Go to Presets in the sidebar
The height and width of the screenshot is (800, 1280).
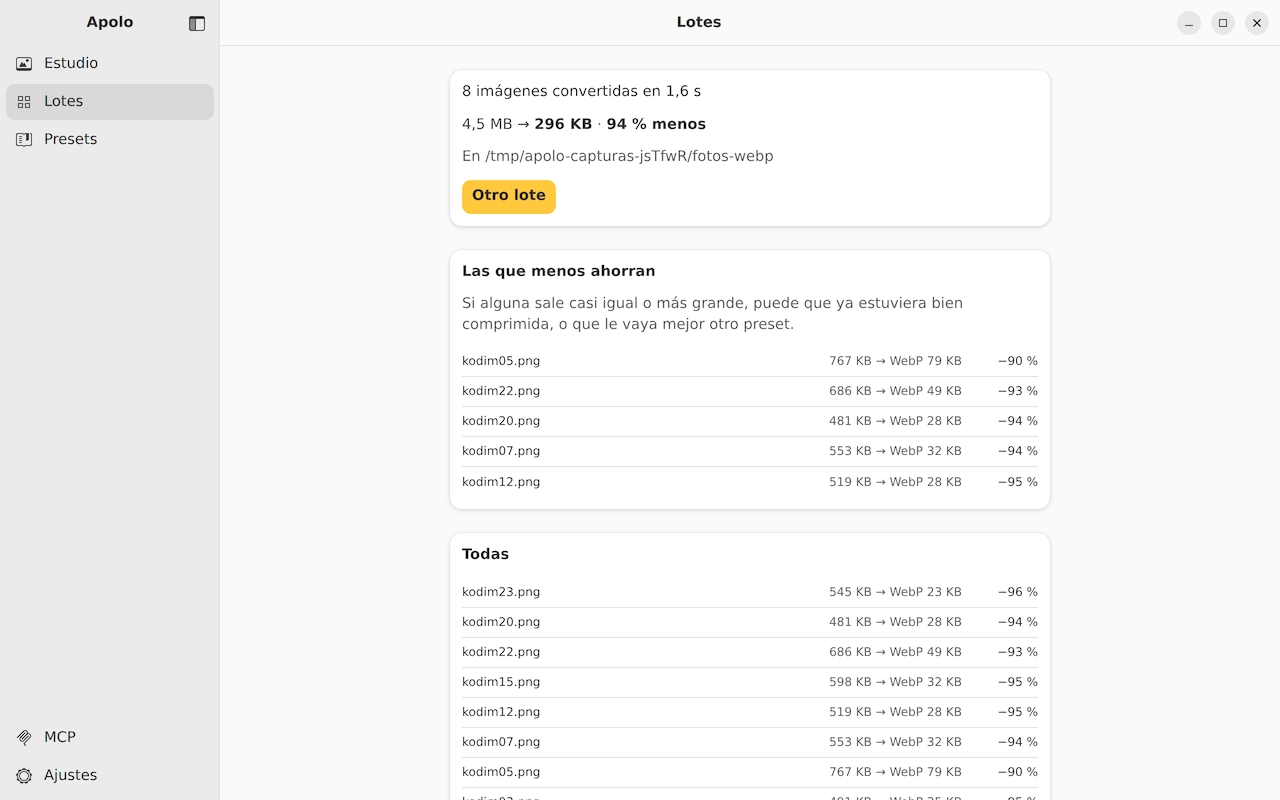[110, 139]
